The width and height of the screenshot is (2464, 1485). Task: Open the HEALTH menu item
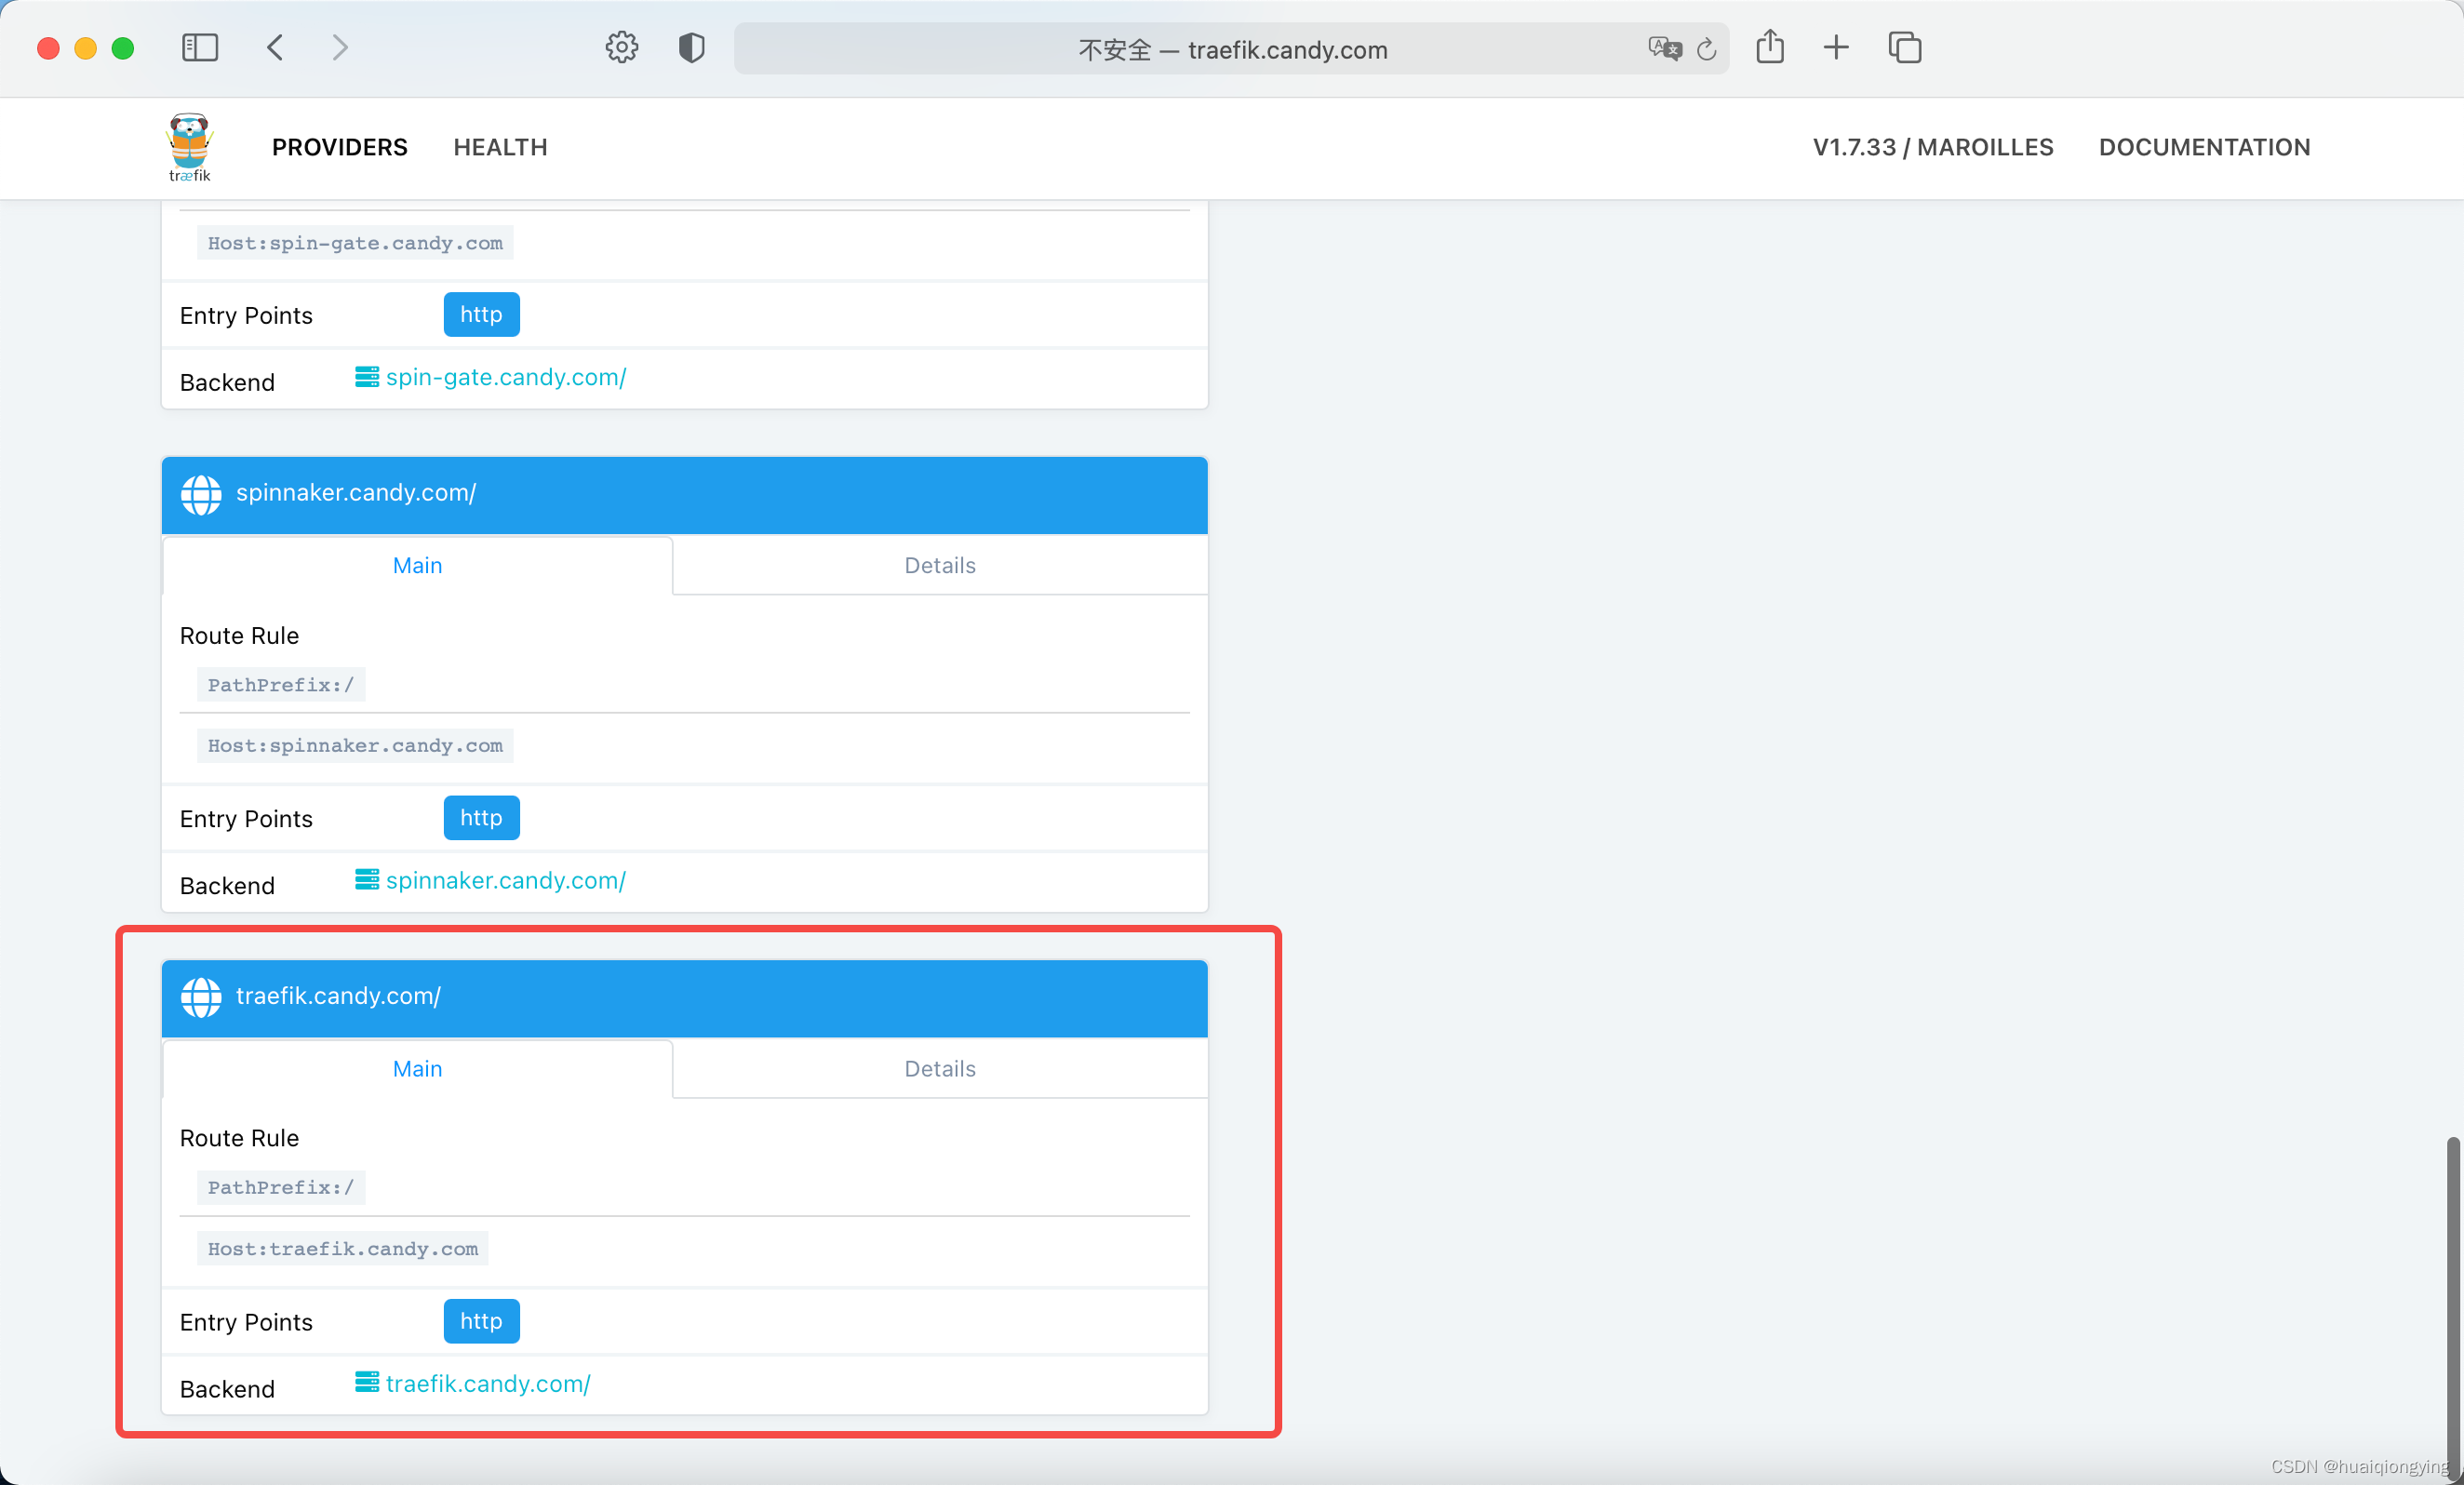[x=500, y=147]
